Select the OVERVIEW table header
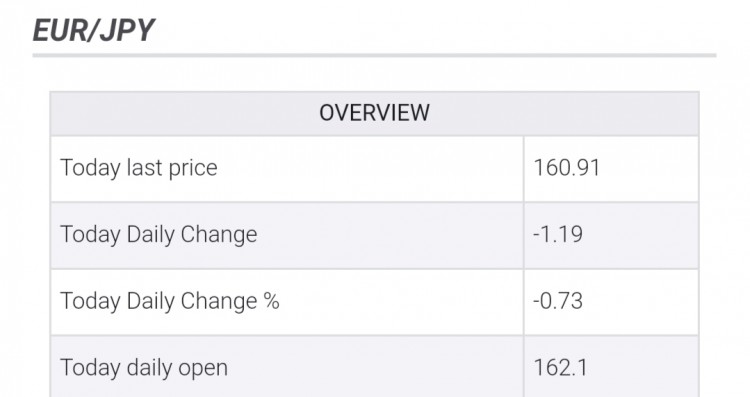Image resolution: width=750 pixels, height=397 pixels. (374, 113)
